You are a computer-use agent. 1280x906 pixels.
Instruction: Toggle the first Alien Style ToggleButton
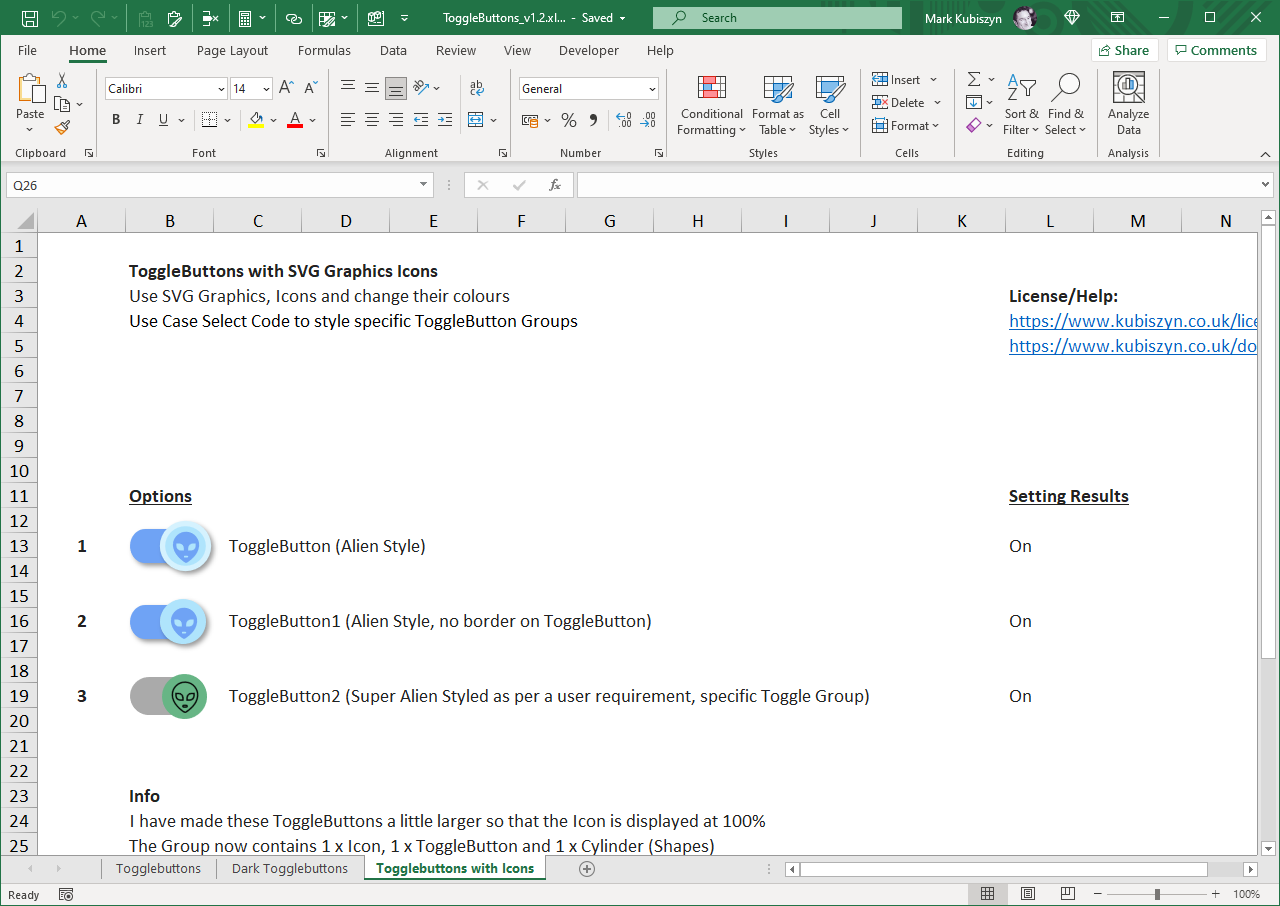coord(169,546)
